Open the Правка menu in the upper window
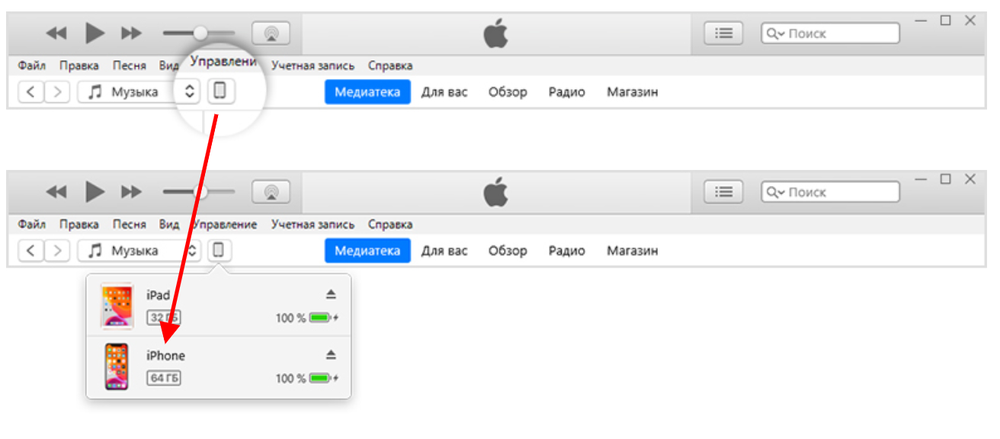Screen dimensions: 1000x439 click(x=79, y=66)
